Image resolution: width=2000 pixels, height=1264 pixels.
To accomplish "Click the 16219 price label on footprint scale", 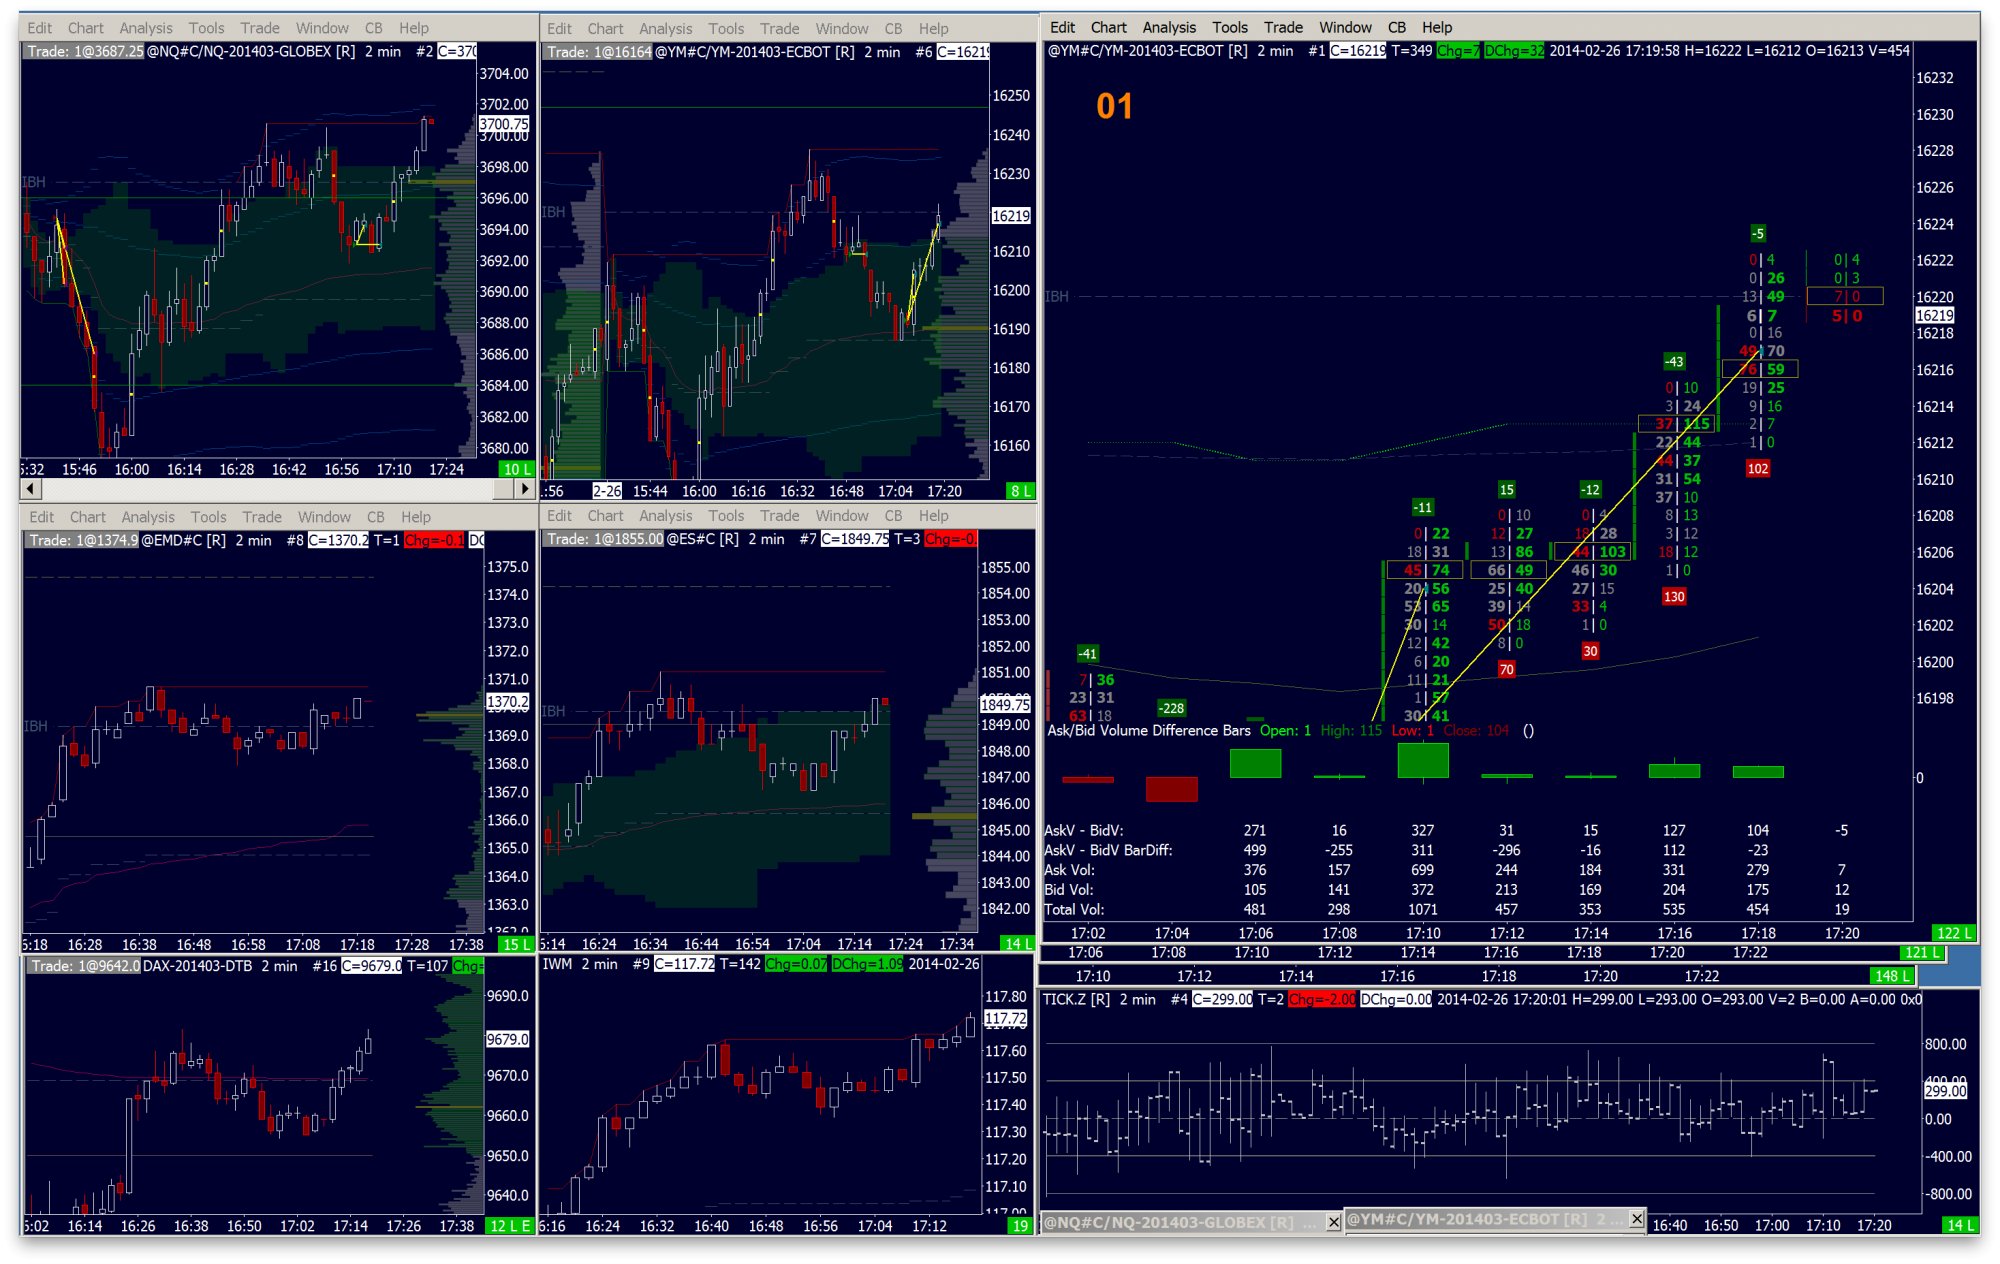I will pyautogui.click(x=1934, y=315).
